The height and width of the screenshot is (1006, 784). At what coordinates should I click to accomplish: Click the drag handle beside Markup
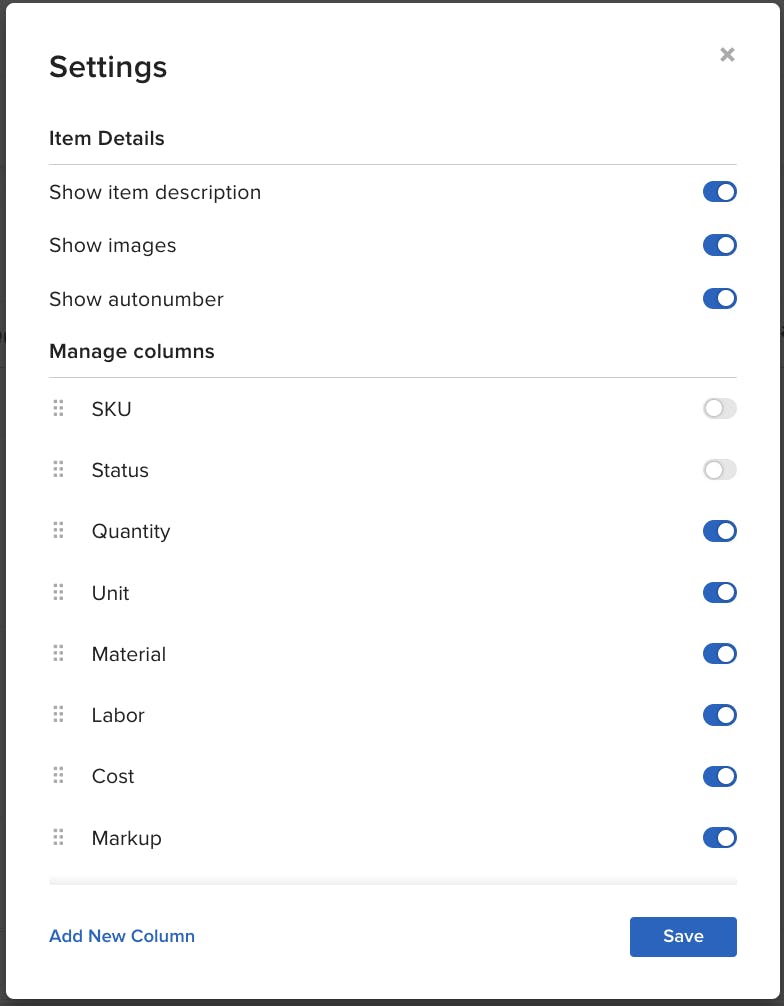click(58, 837)
